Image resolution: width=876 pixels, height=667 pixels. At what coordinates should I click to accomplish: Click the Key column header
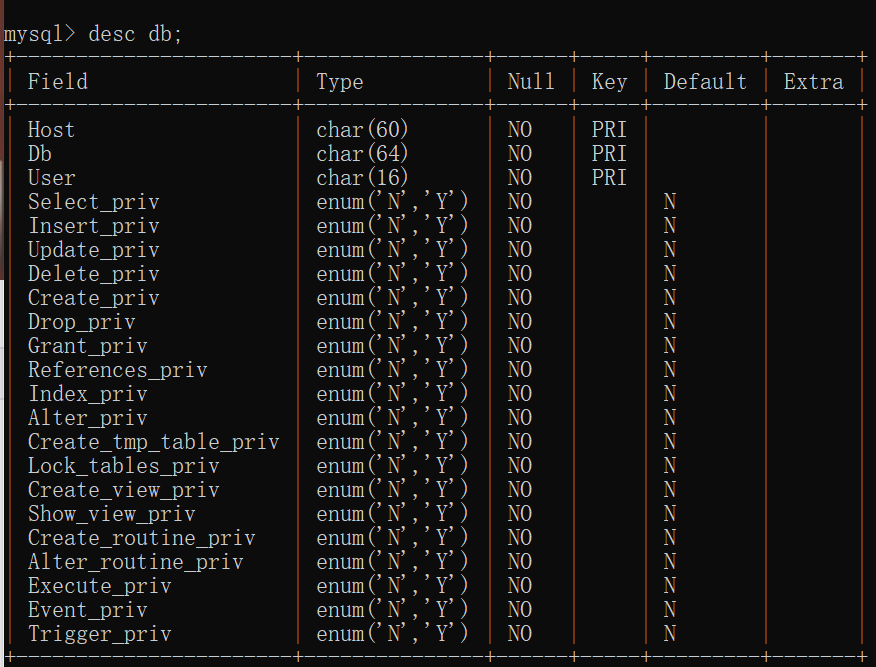[609, 82]
